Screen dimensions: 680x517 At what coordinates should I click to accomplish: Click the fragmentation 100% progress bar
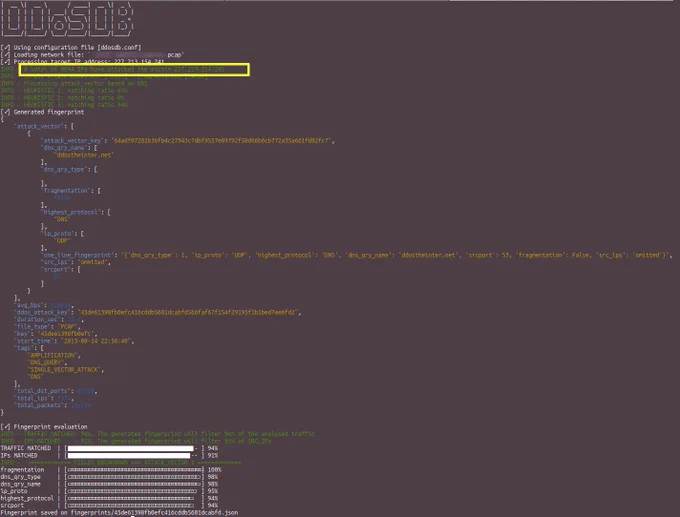click(134, 470)
